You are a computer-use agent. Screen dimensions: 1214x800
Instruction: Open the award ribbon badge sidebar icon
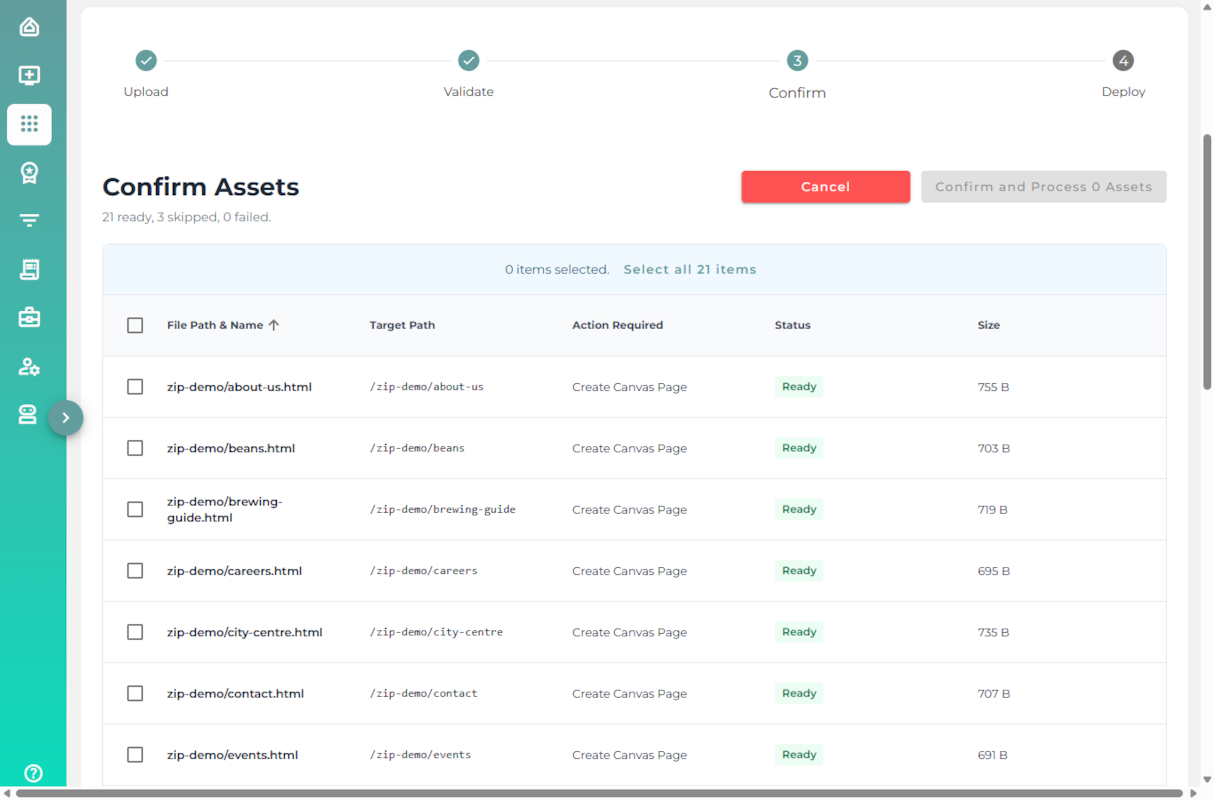pos(29,173)
